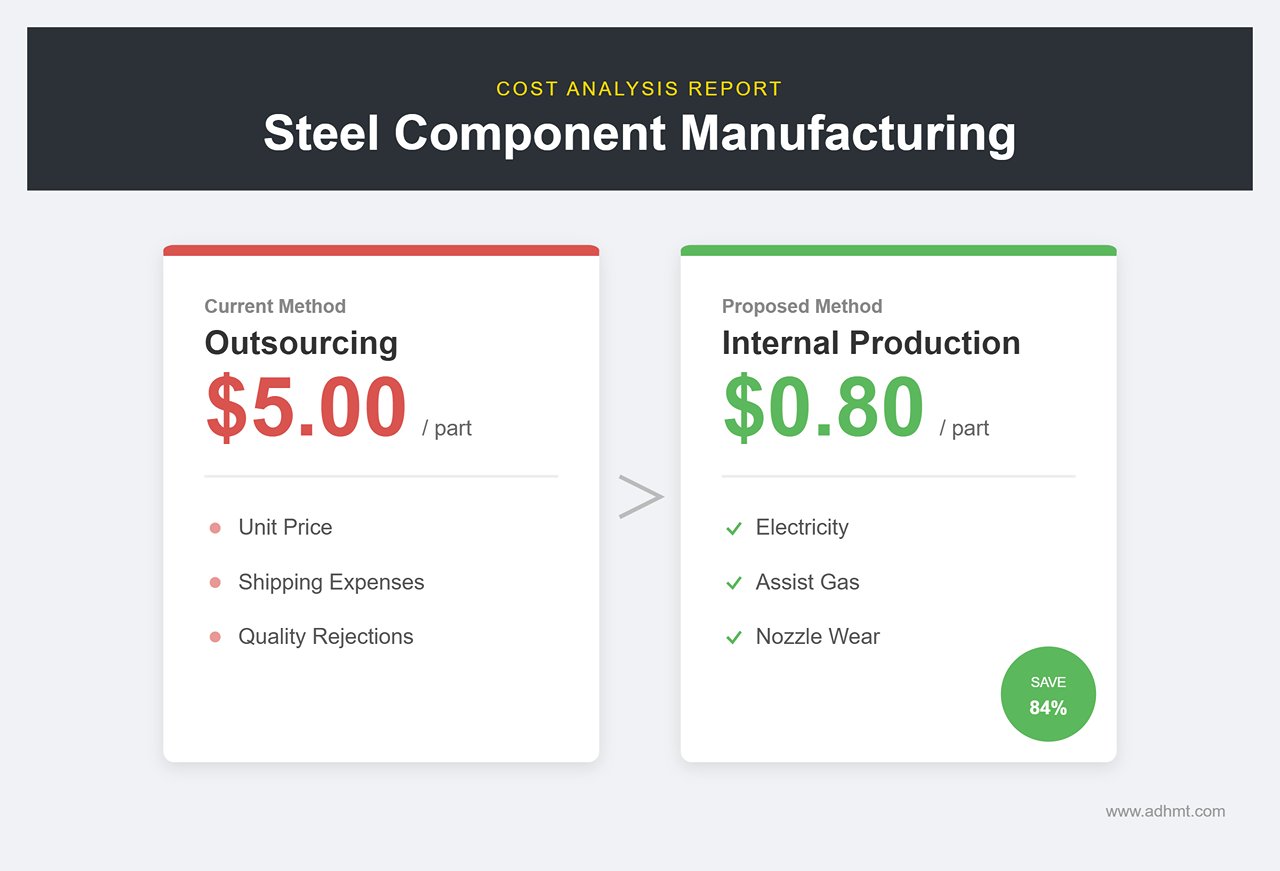Viewport: 1280px width, 871px height.
Task: Click the checkmark beside Assist Gas
Action: tap(734, 583)
